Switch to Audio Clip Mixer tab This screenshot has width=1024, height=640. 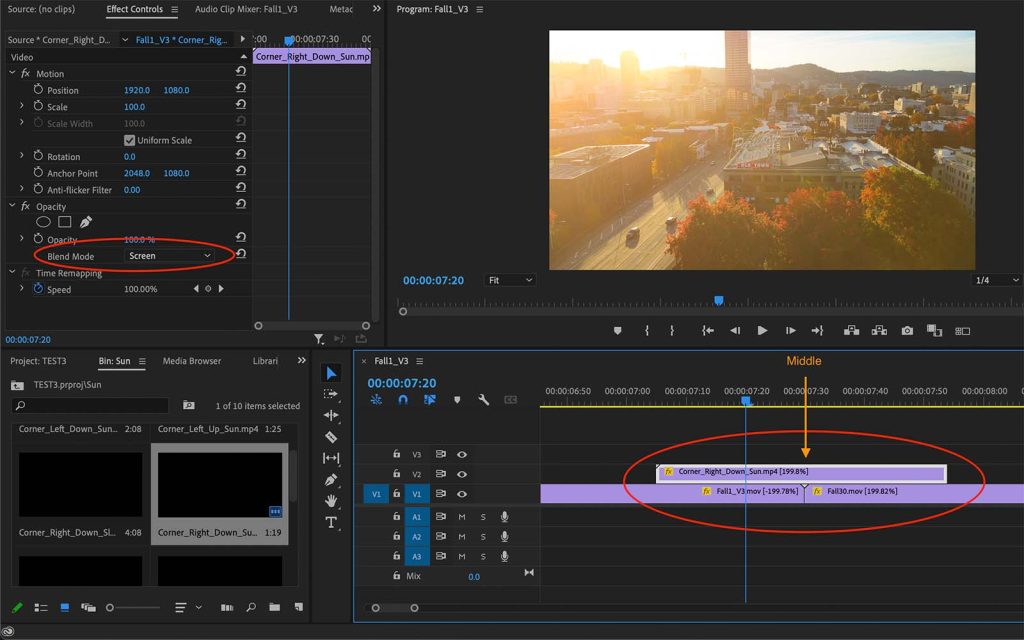click(248, 10)
